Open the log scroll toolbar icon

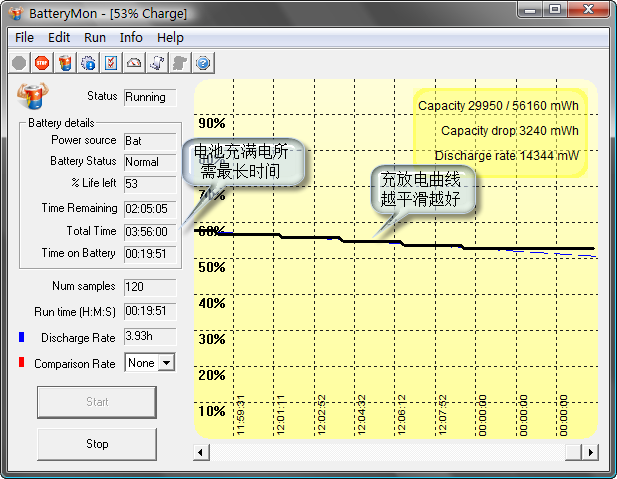[157, 63]
